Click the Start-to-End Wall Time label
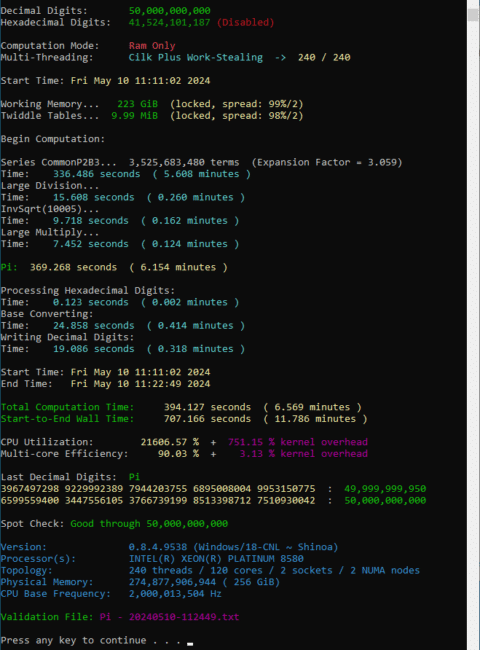 click(67, 419)
